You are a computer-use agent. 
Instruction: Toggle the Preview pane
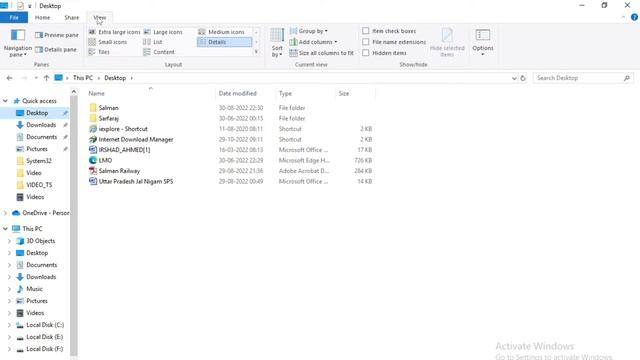tap(57, 35)
